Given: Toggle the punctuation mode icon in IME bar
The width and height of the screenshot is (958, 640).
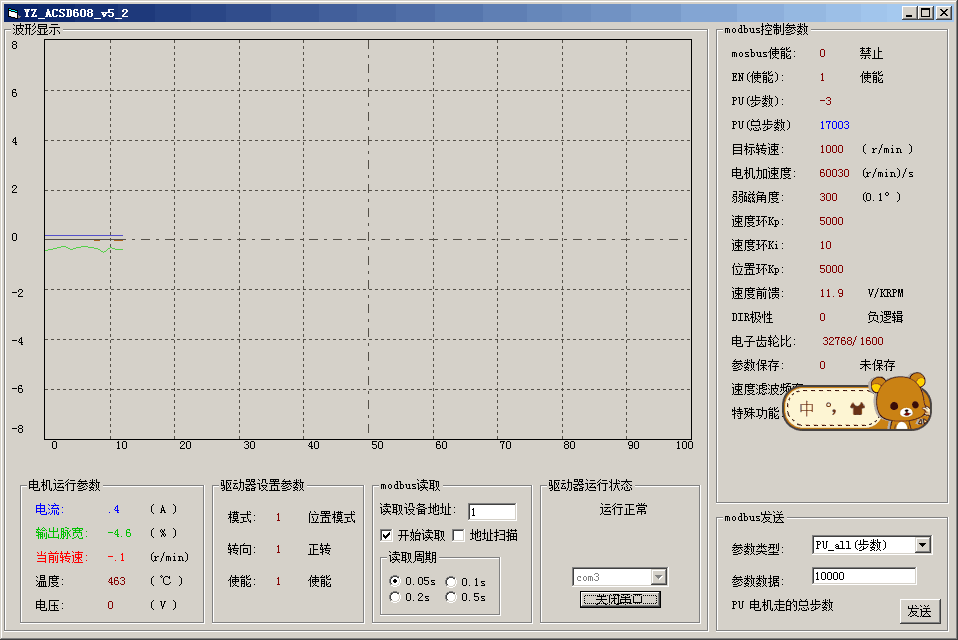Looking at the screenshot, I should [831, 408].
